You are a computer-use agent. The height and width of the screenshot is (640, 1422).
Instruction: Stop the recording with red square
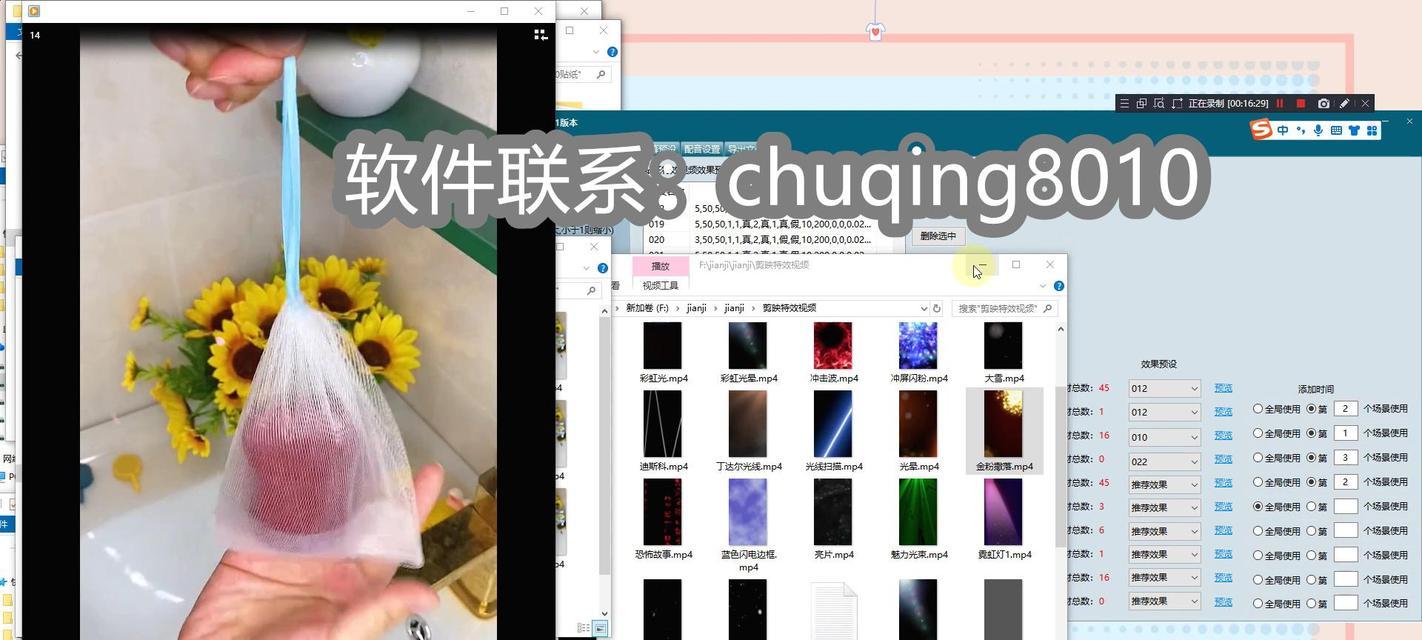(x=1300, y=103)
